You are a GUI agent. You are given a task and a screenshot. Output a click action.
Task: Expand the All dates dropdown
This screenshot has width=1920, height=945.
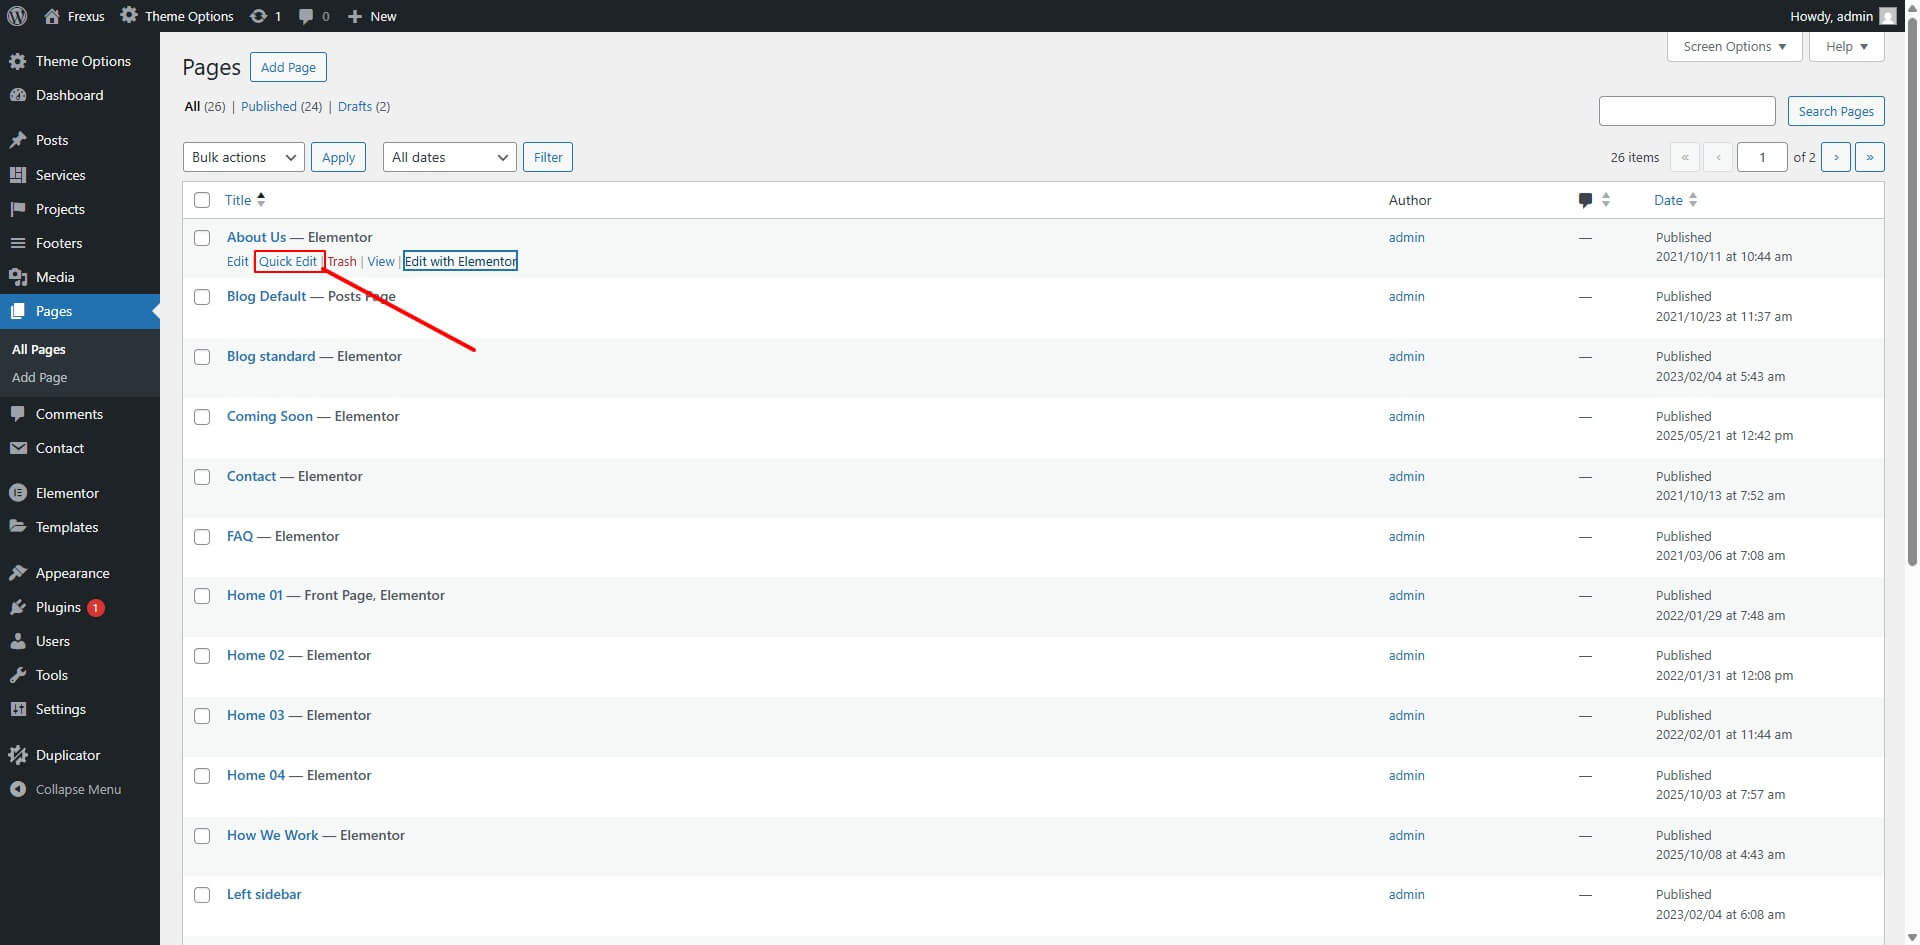[449, 157]
